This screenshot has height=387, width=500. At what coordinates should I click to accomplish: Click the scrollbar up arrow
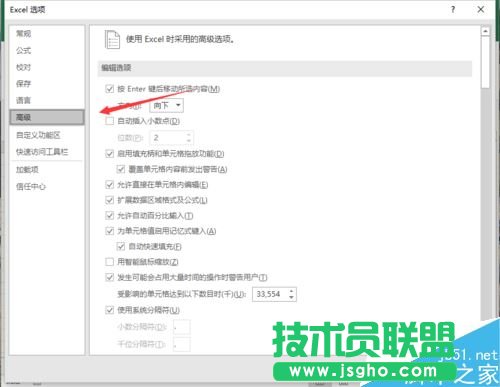pos(485,31)
